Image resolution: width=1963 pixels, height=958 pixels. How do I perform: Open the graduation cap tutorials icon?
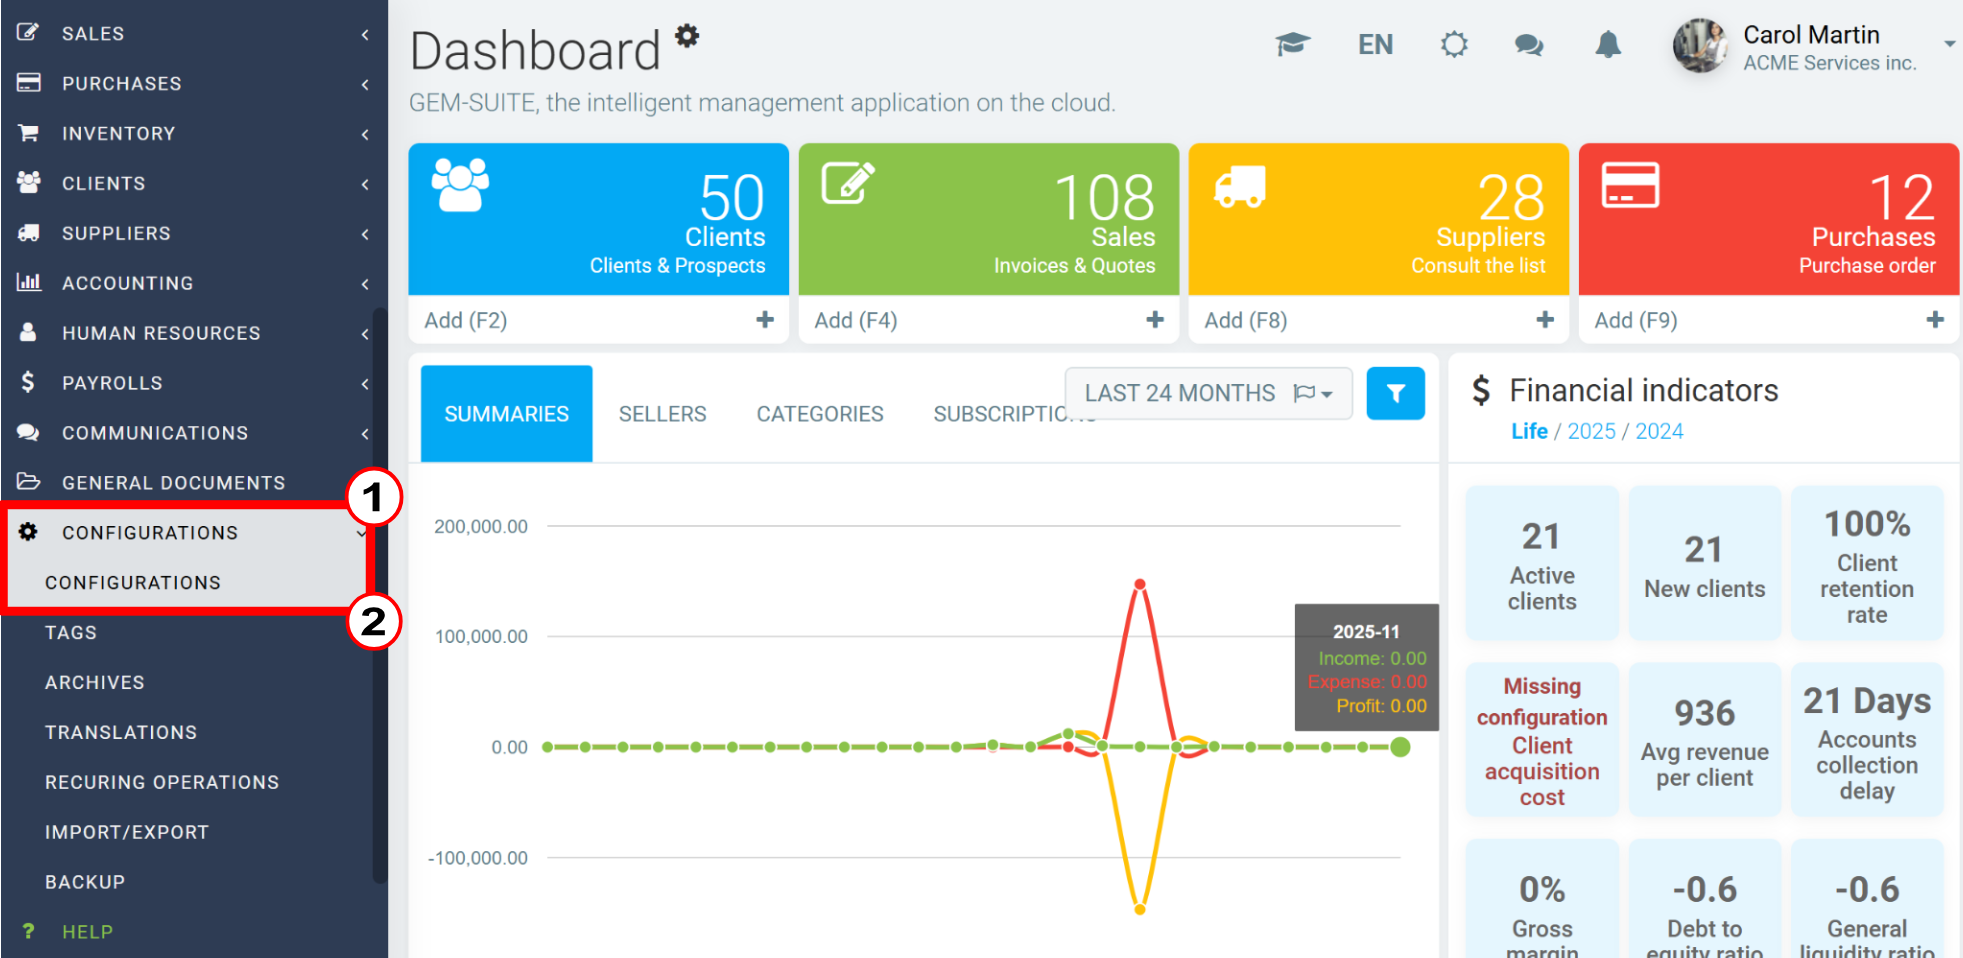tap(1292, 44)
